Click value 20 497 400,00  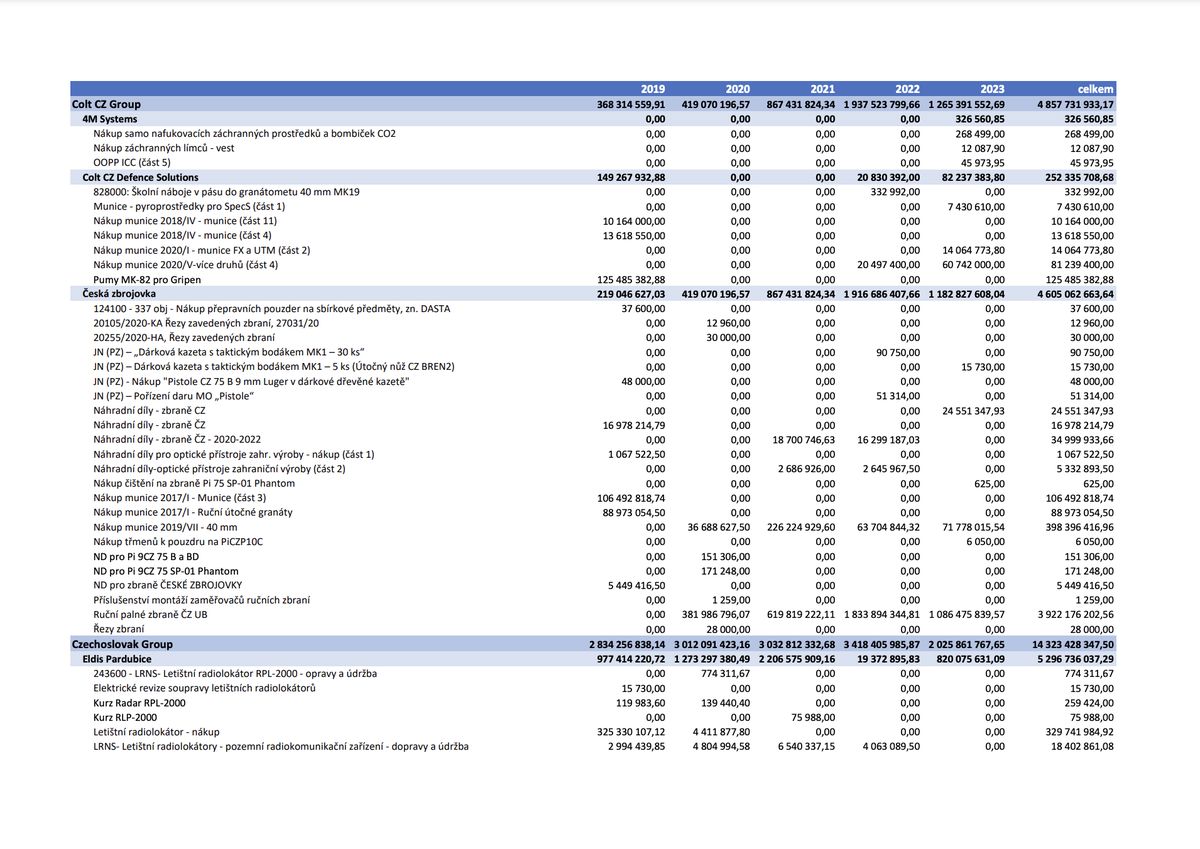point(888,265)
